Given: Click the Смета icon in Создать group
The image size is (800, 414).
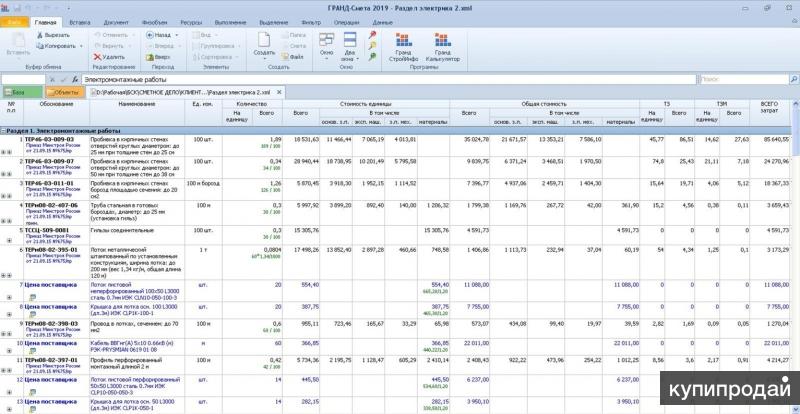Looking at the screenshot, I should click(285, 46).
